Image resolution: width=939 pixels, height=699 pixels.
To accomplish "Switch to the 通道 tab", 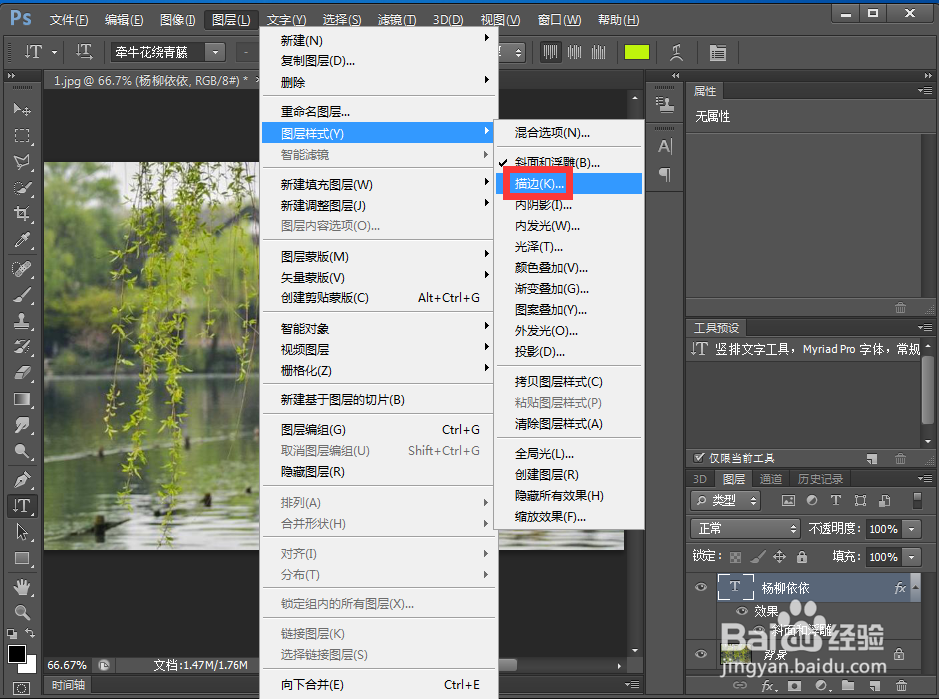I will point(771,478).
